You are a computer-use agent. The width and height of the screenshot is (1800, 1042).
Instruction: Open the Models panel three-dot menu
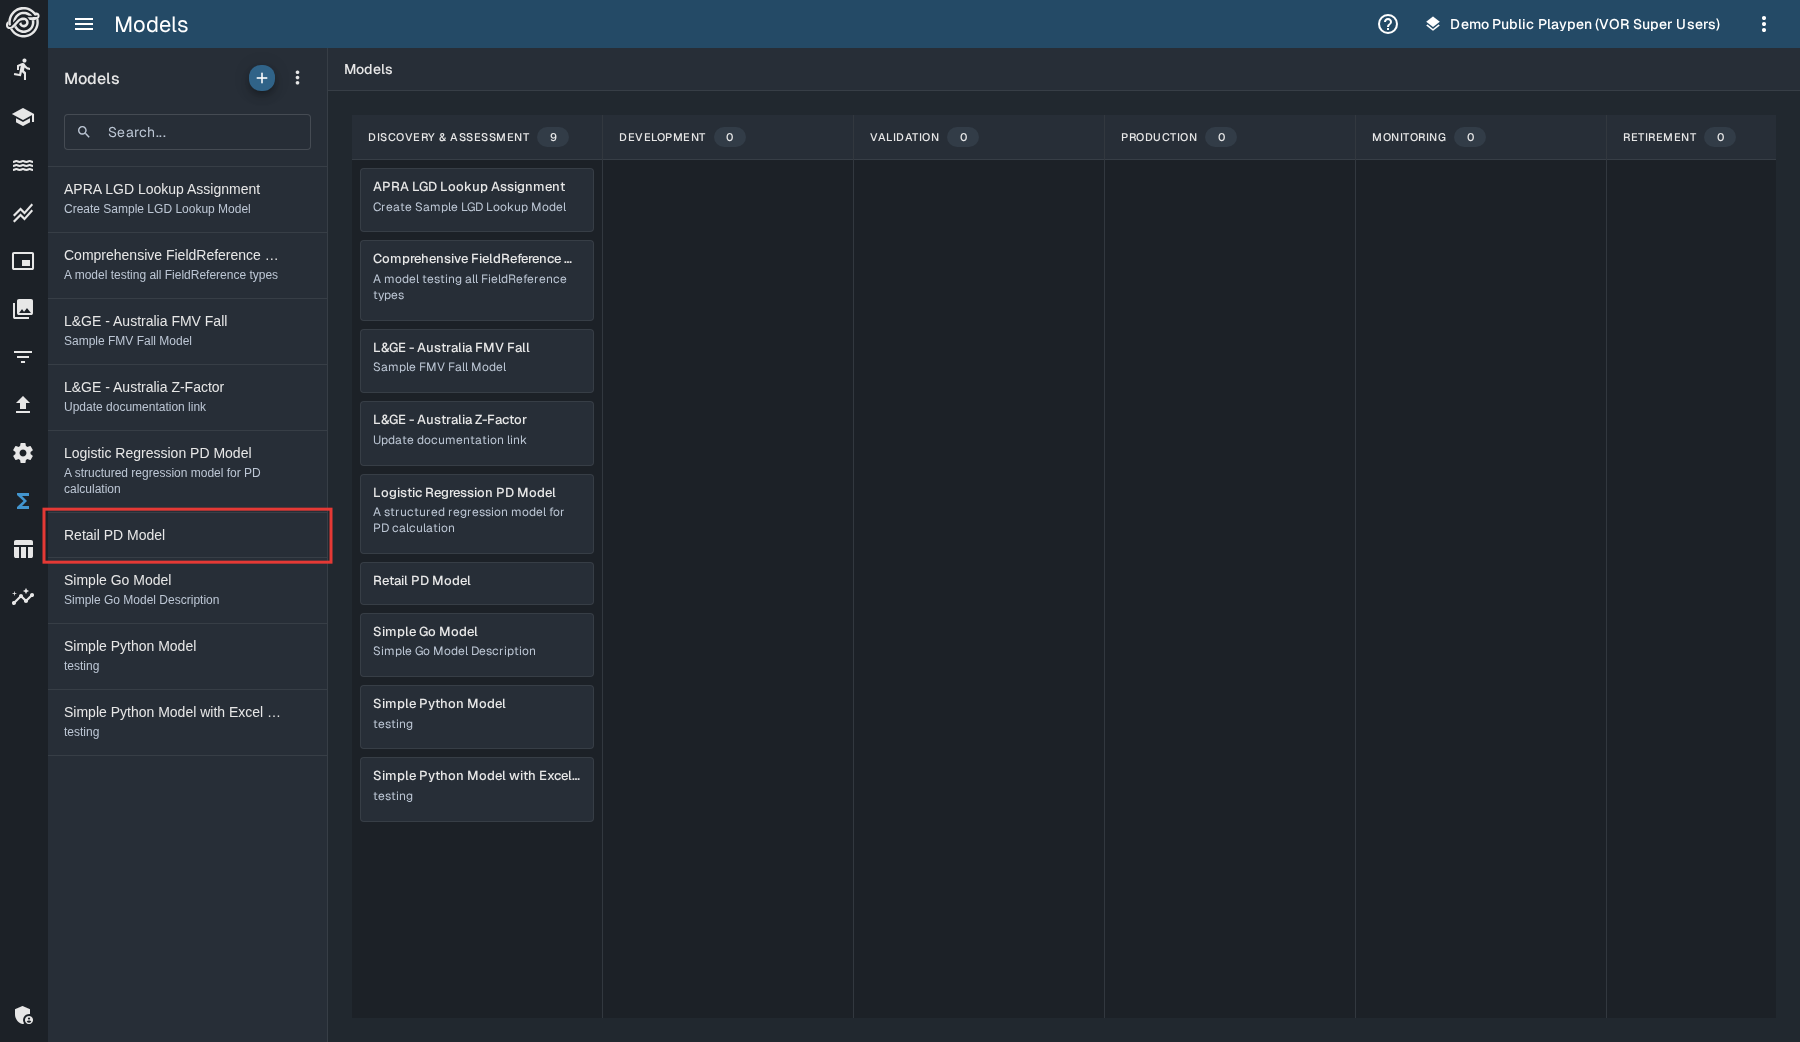(297, 78)
